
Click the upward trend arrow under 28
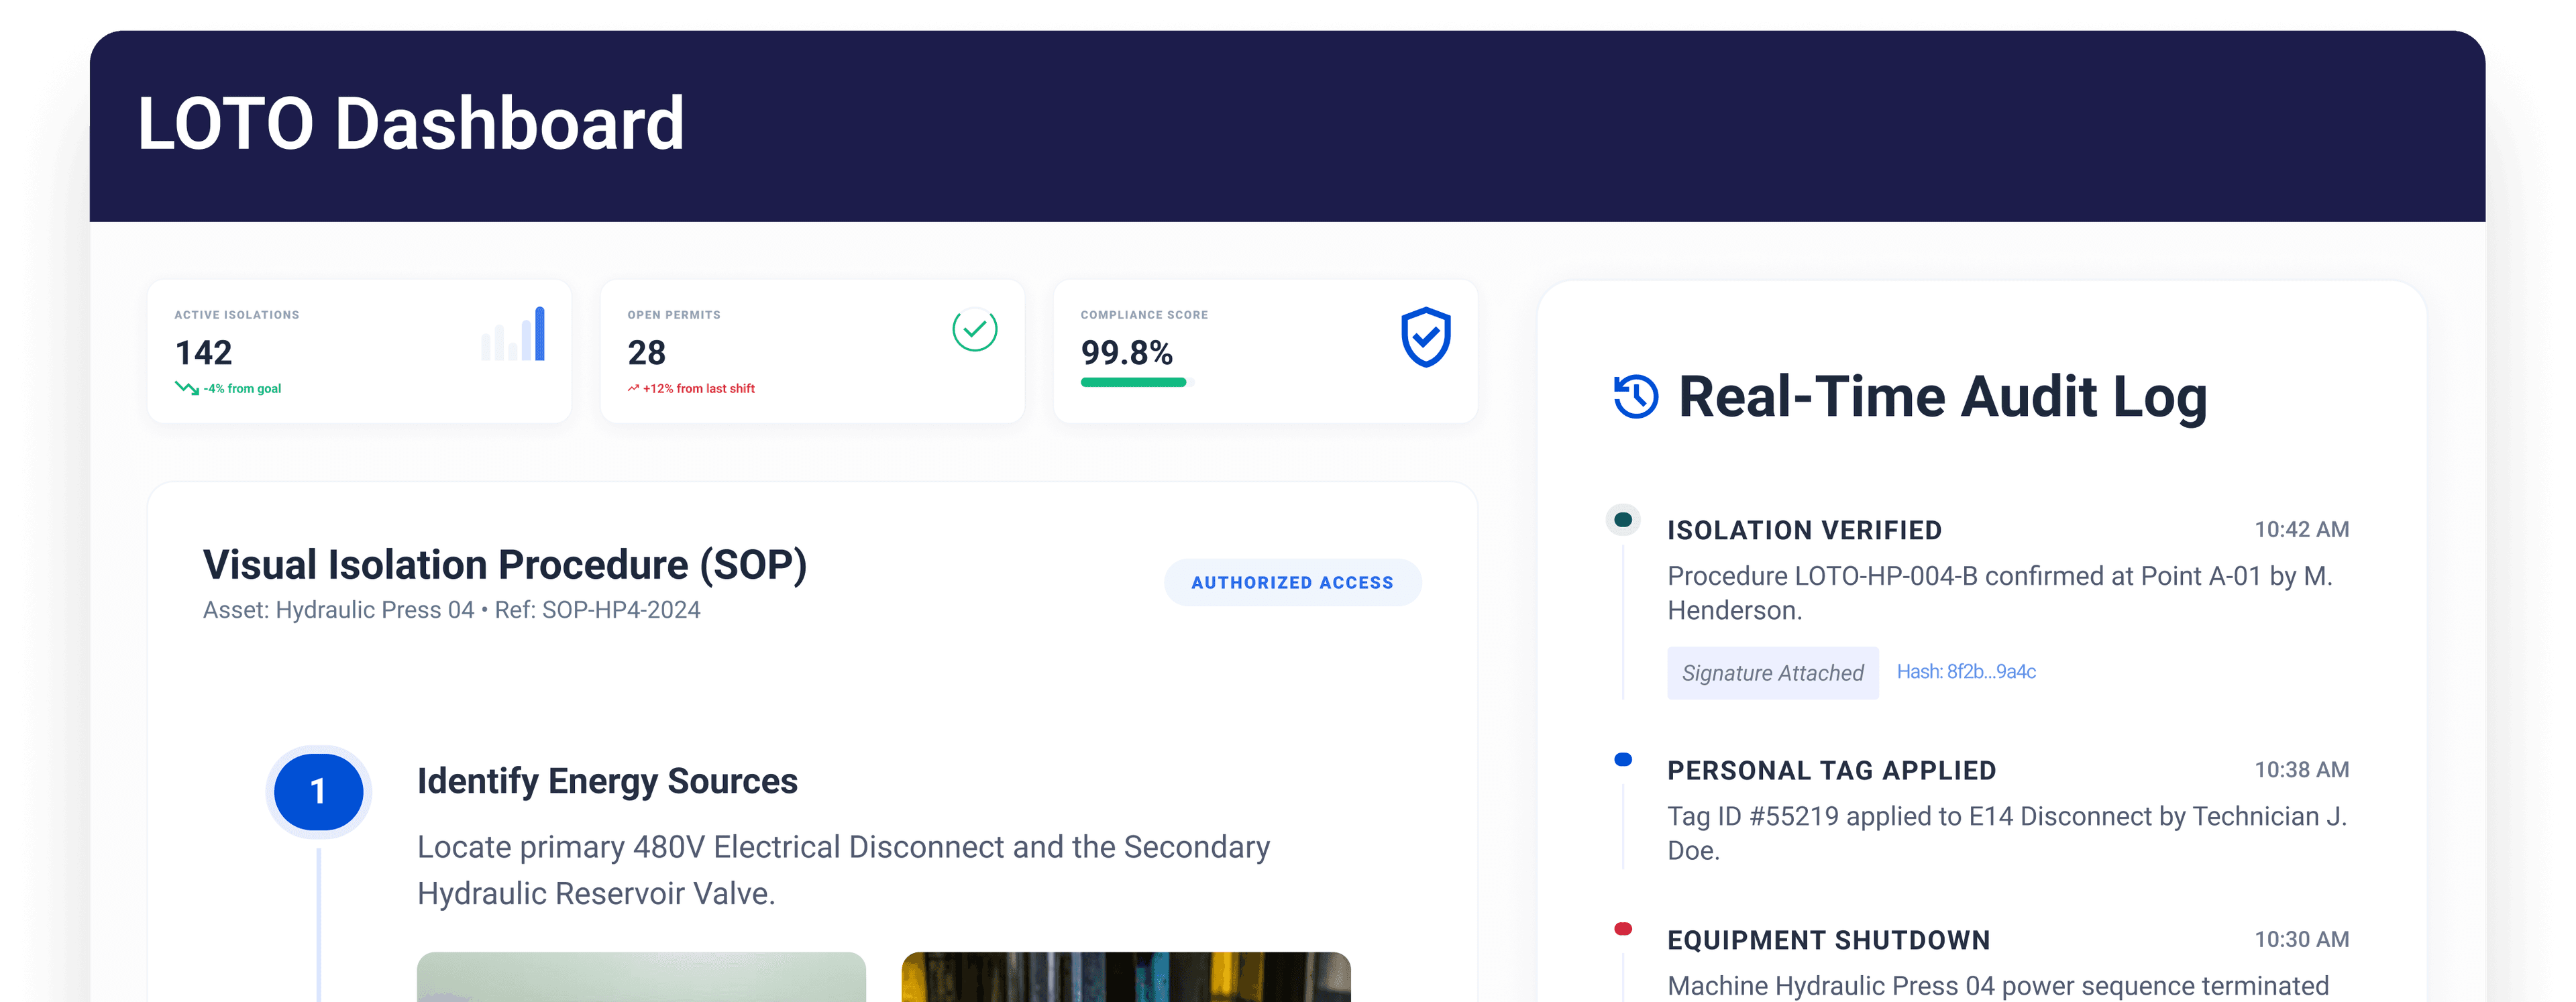point(633,388)
